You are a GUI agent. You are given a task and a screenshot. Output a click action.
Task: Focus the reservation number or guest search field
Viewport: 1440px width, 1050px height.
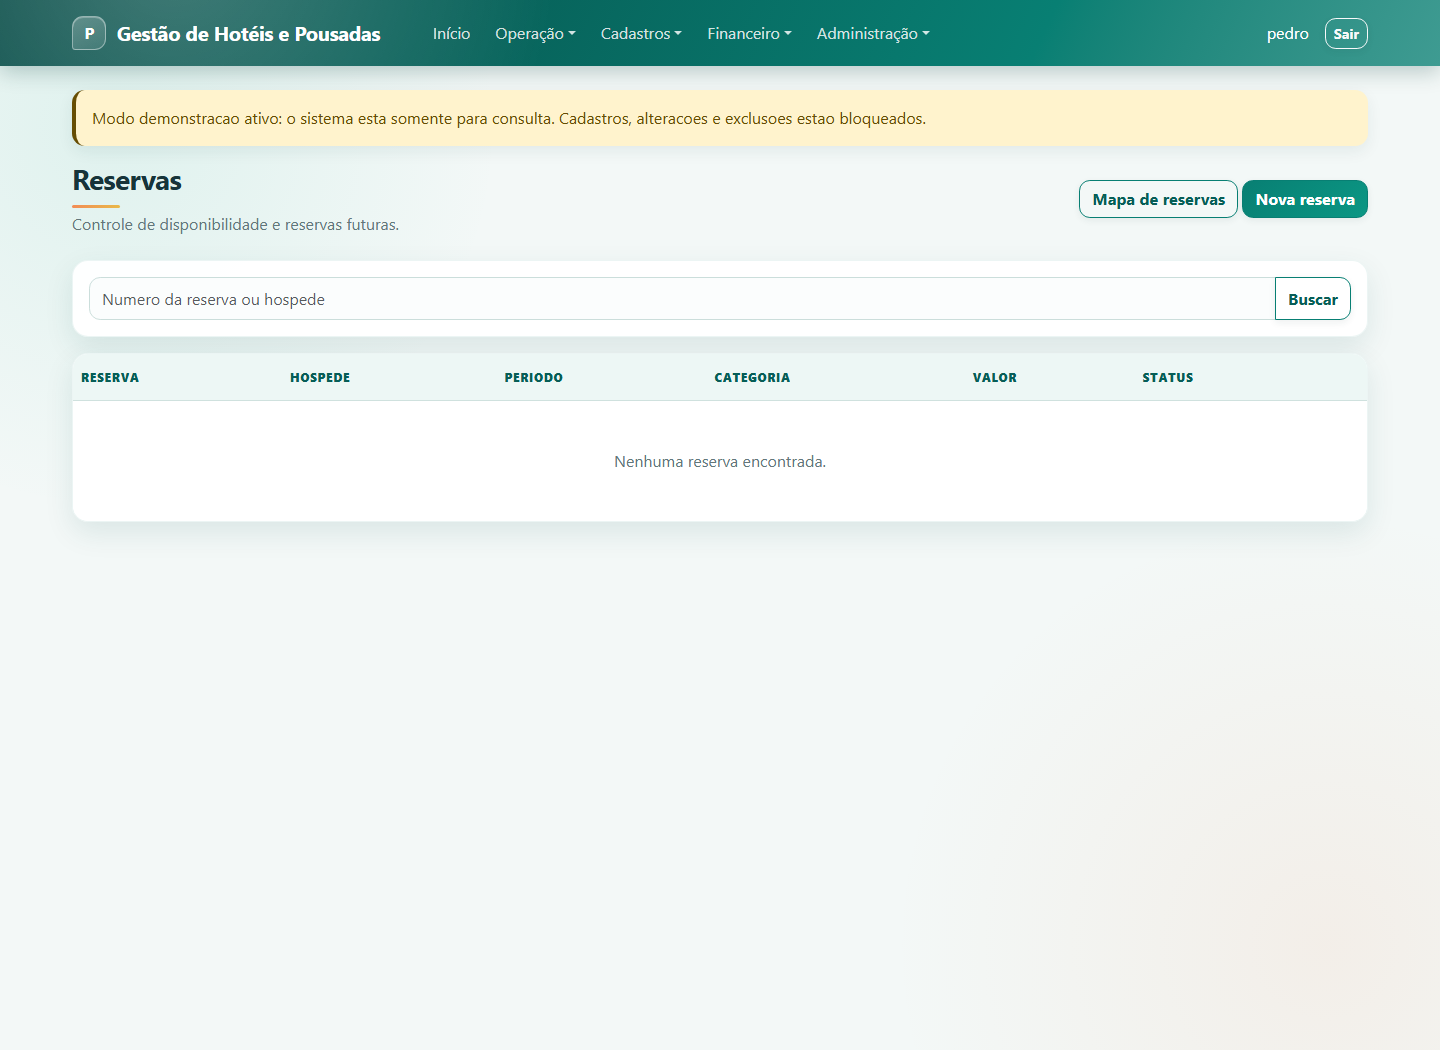682,299
